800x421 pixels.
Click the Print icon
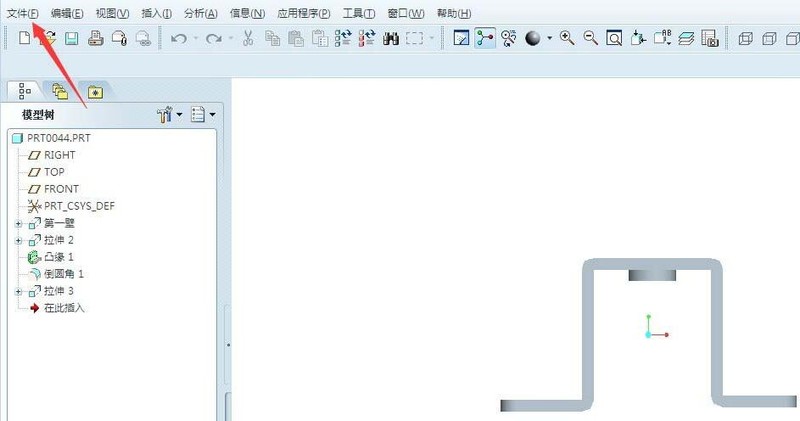[95, 38]
